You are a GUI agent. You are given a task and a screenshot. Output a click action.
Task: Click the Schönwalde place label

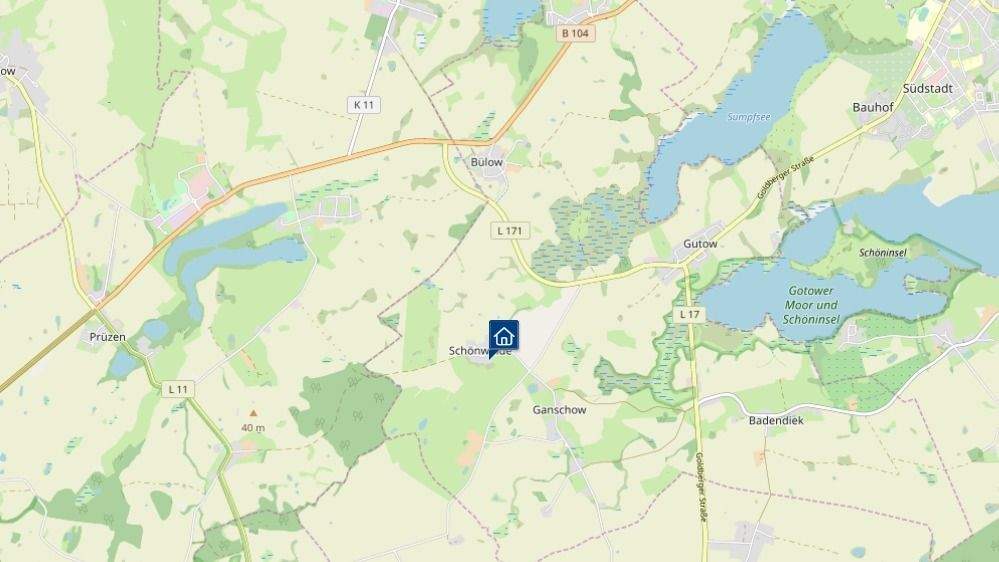tap(480, 351)
